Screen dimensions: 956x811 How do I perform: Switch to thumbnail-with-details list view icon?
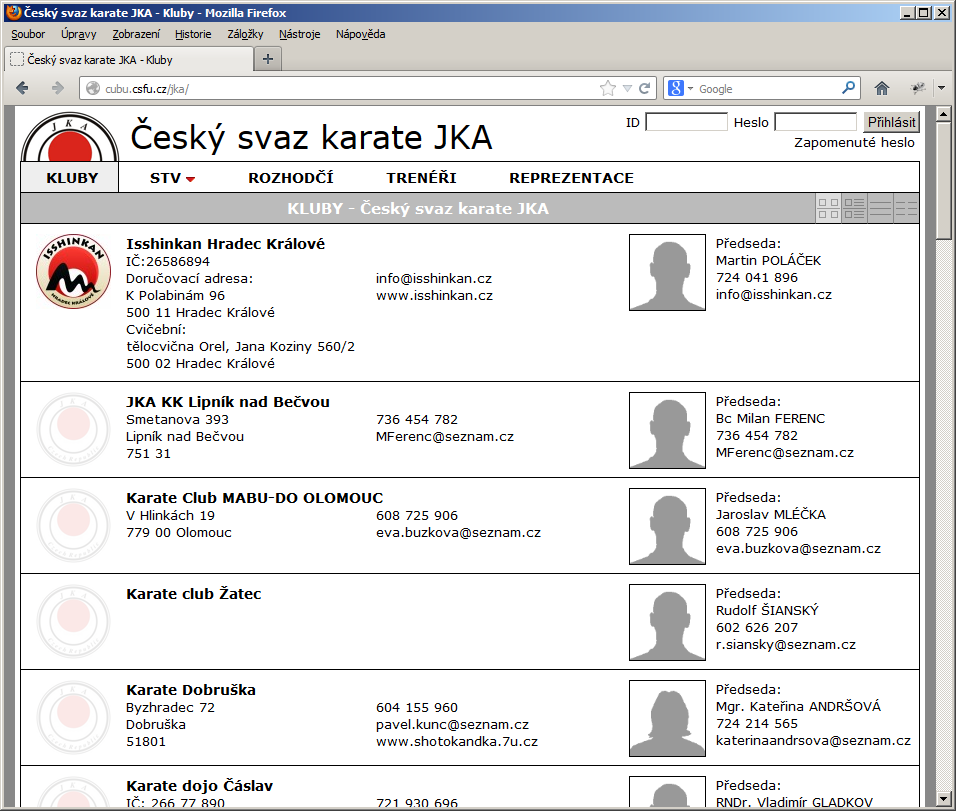854,209
